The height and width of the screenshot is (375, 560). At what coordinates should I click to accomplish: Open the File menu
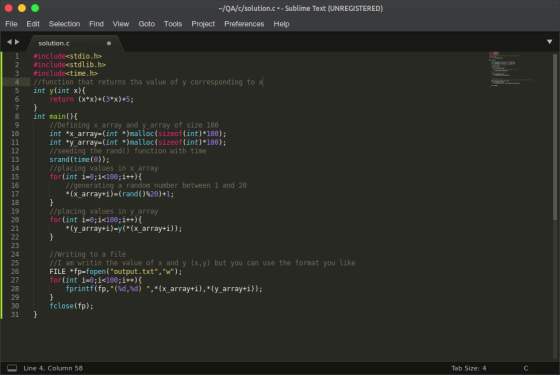[11, 24]
